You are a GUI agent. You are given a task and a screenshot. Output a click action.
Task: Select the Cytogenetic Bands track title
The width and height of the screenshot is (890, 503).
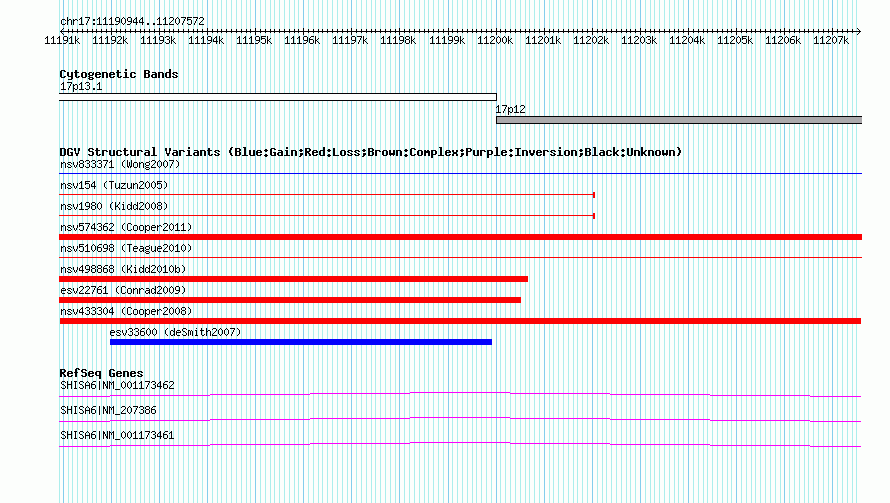pyautogui.click(x=119, y=74)
